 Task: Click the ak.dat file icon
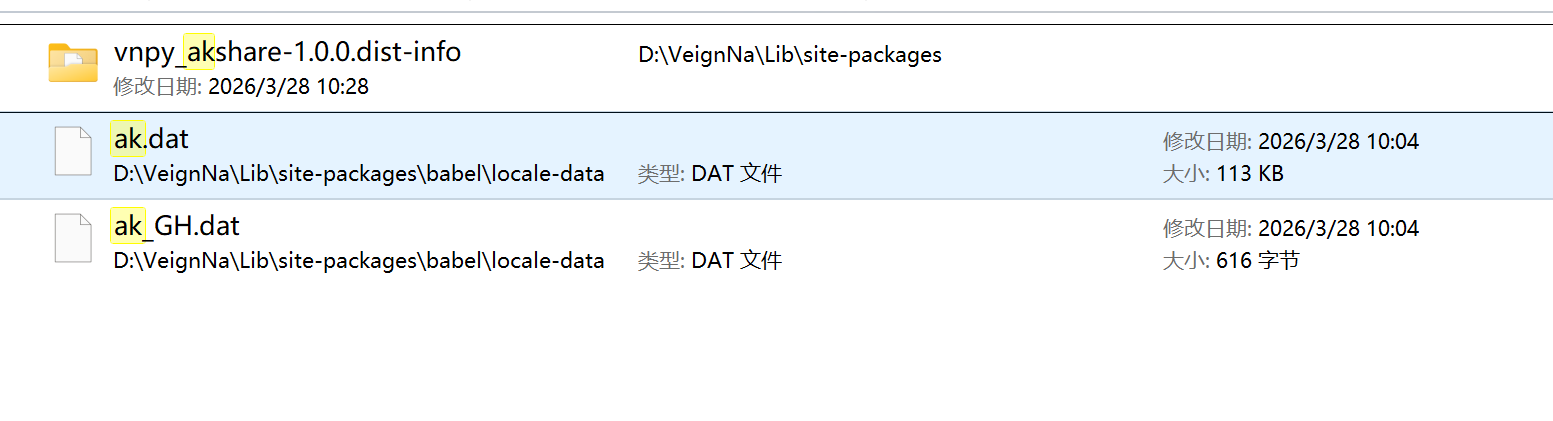point(73,151)
